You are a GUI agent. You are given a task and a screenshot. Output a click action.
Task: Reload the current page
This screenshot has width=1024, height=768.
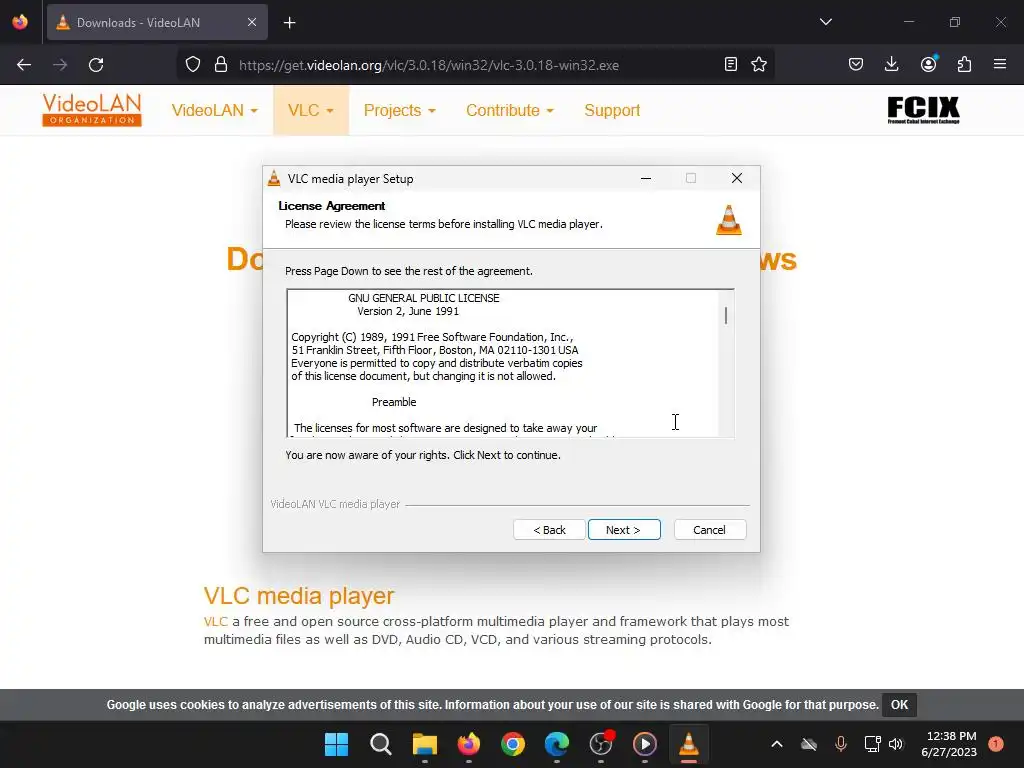[x=96, y=65]
